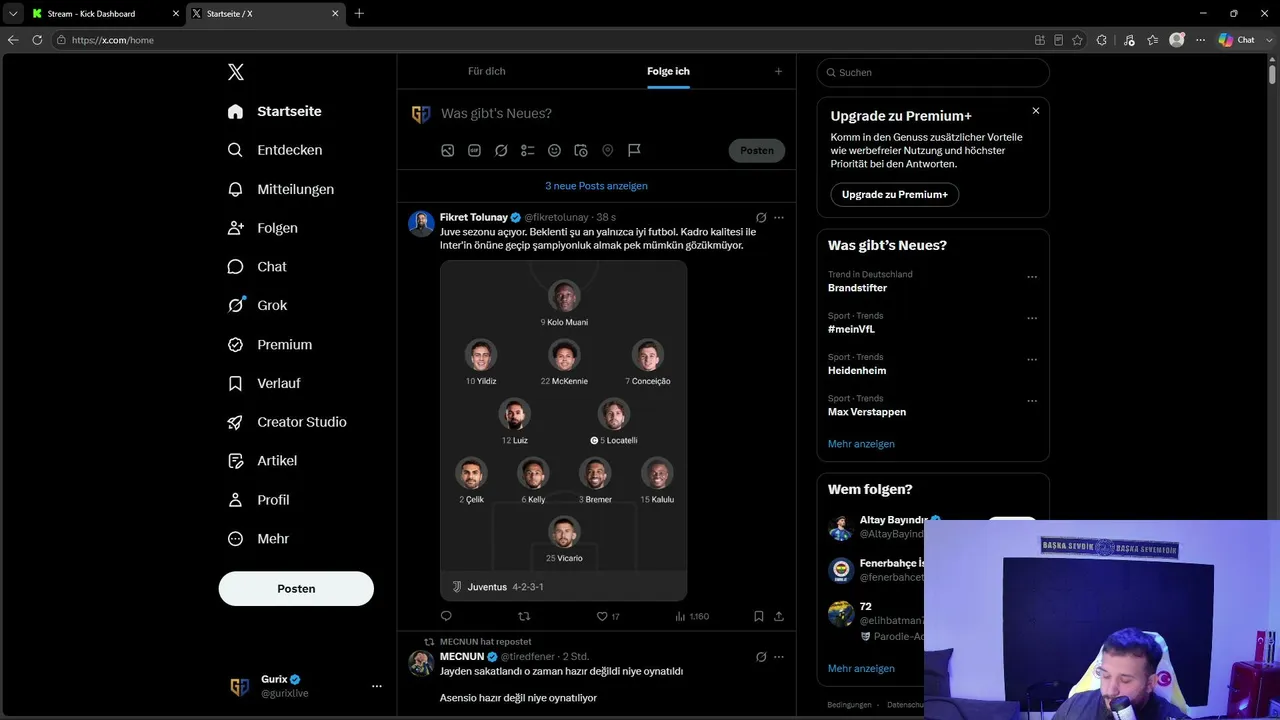Viewport: 1280px width, 720px height.
Task: Open Verlauf bookmarks entry
Action: (x=264, y=383)
